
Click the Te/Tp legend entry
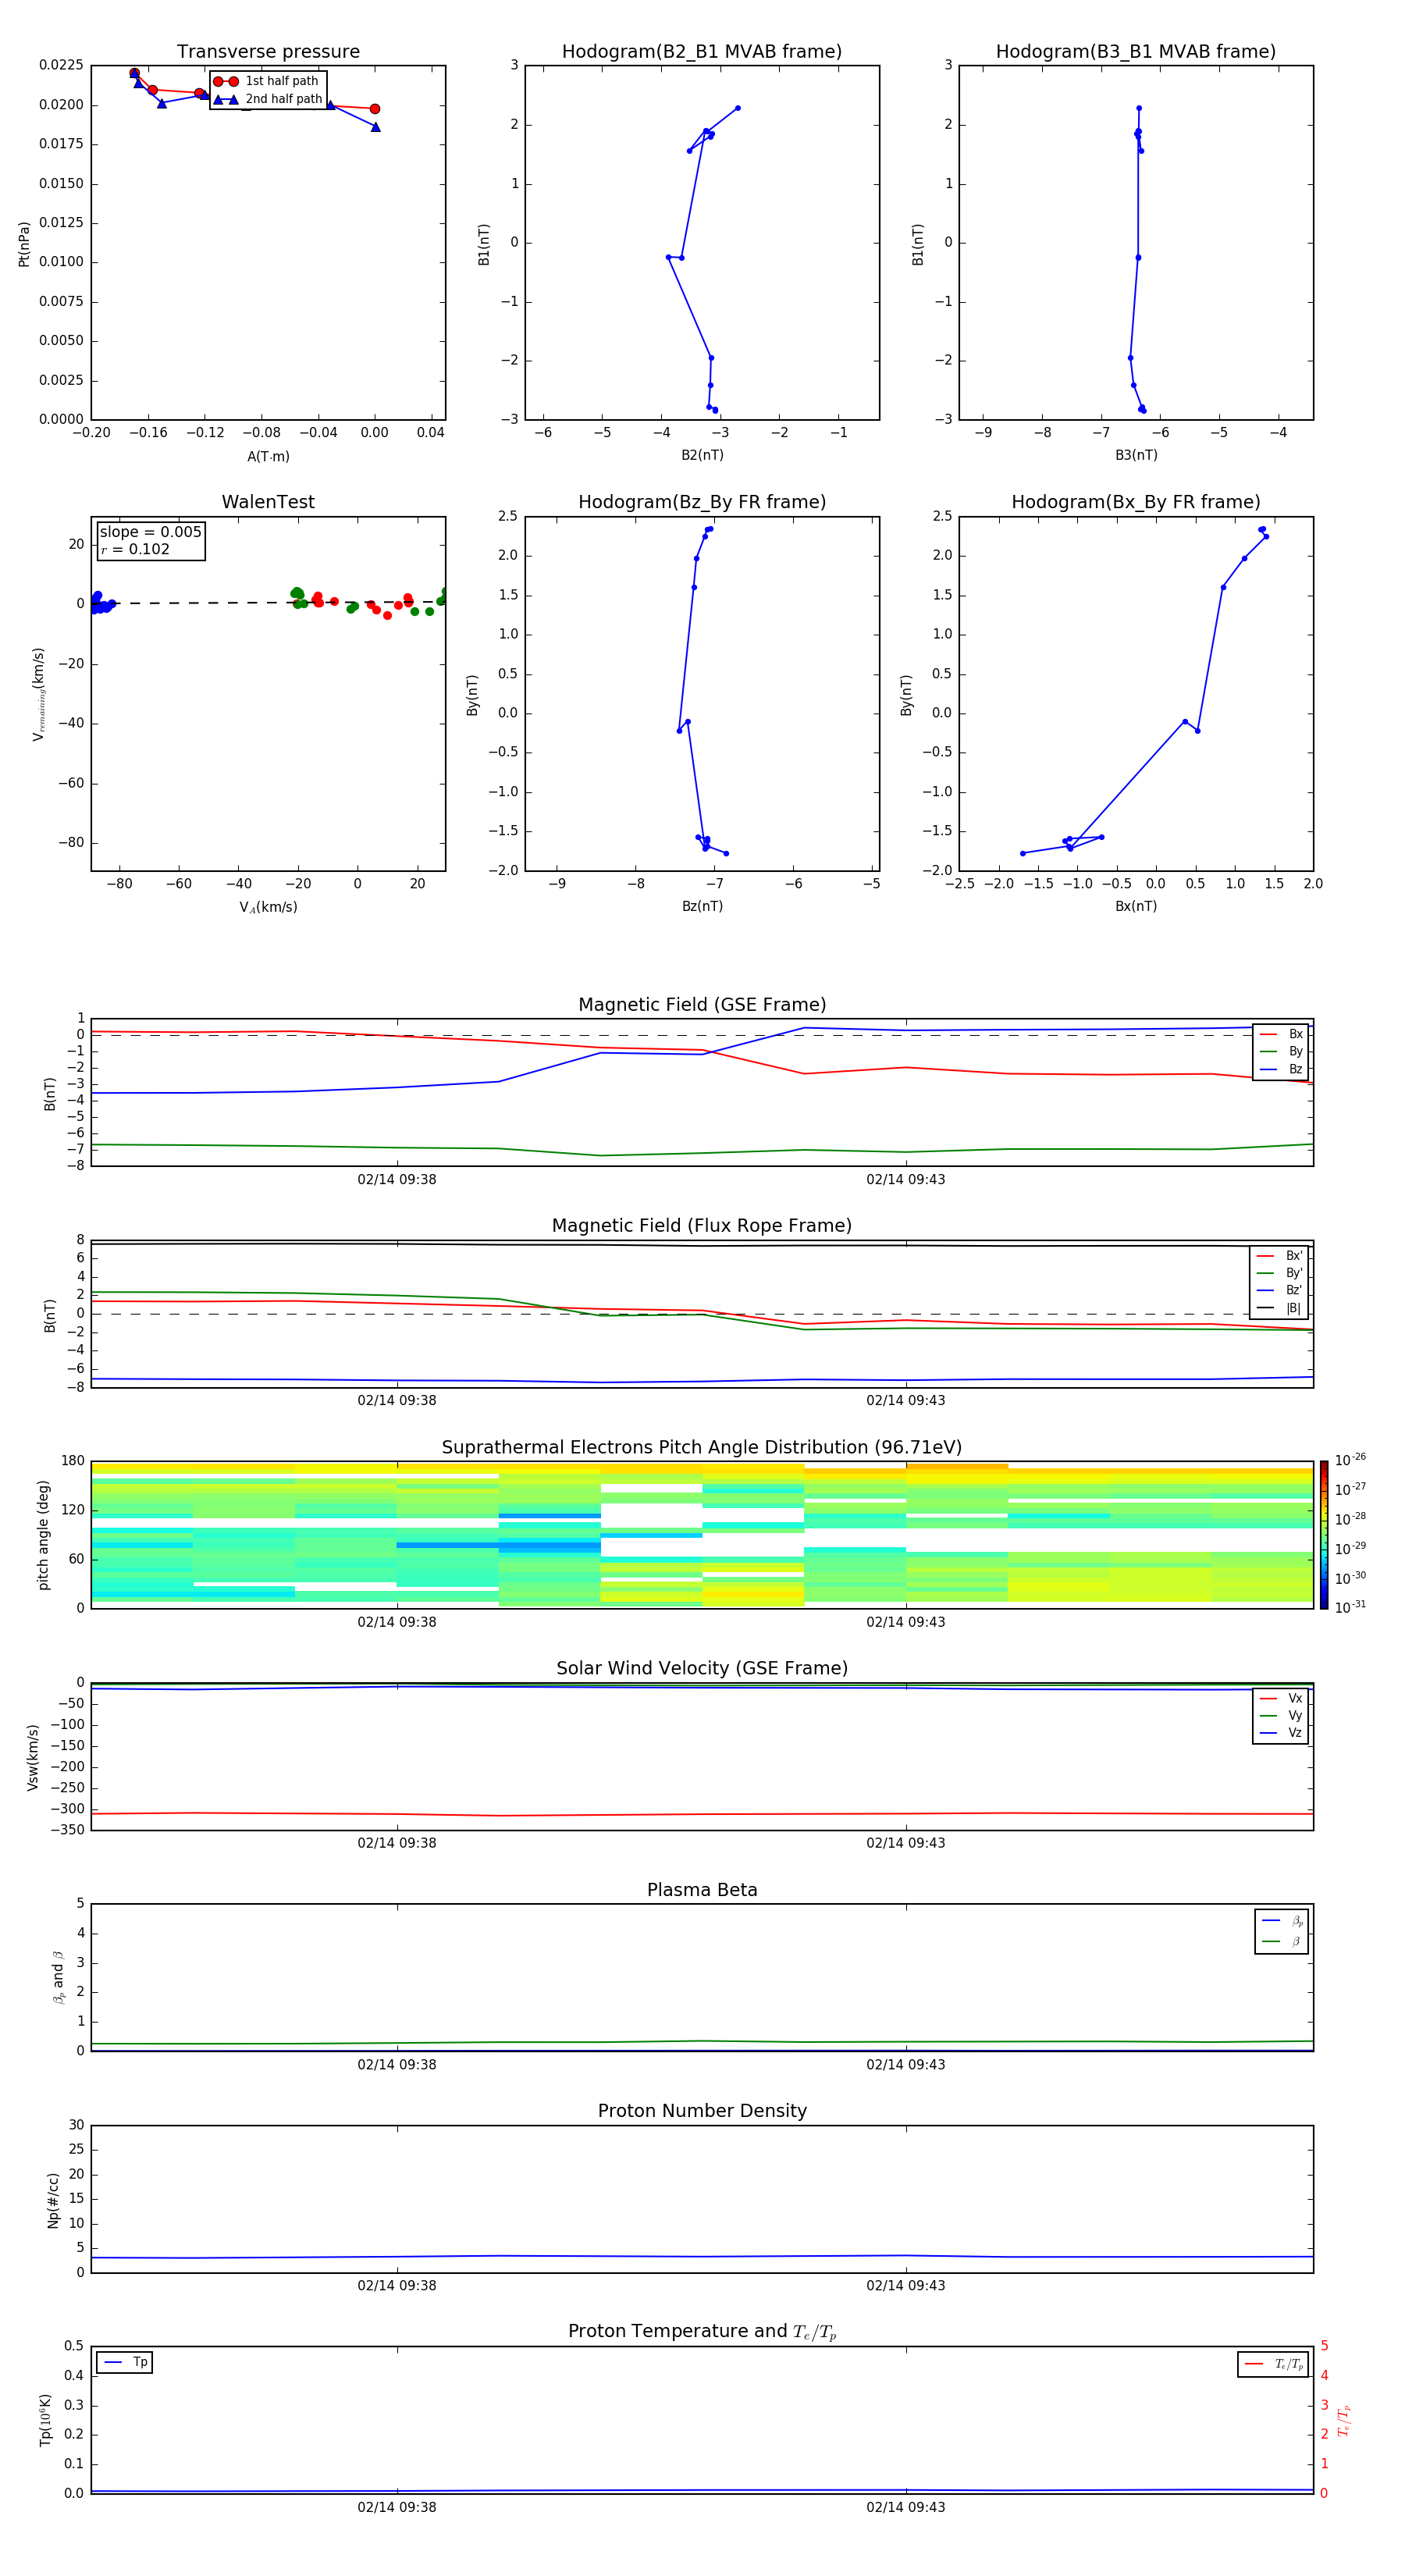pyautogui.click(x=1274, y=2364)
